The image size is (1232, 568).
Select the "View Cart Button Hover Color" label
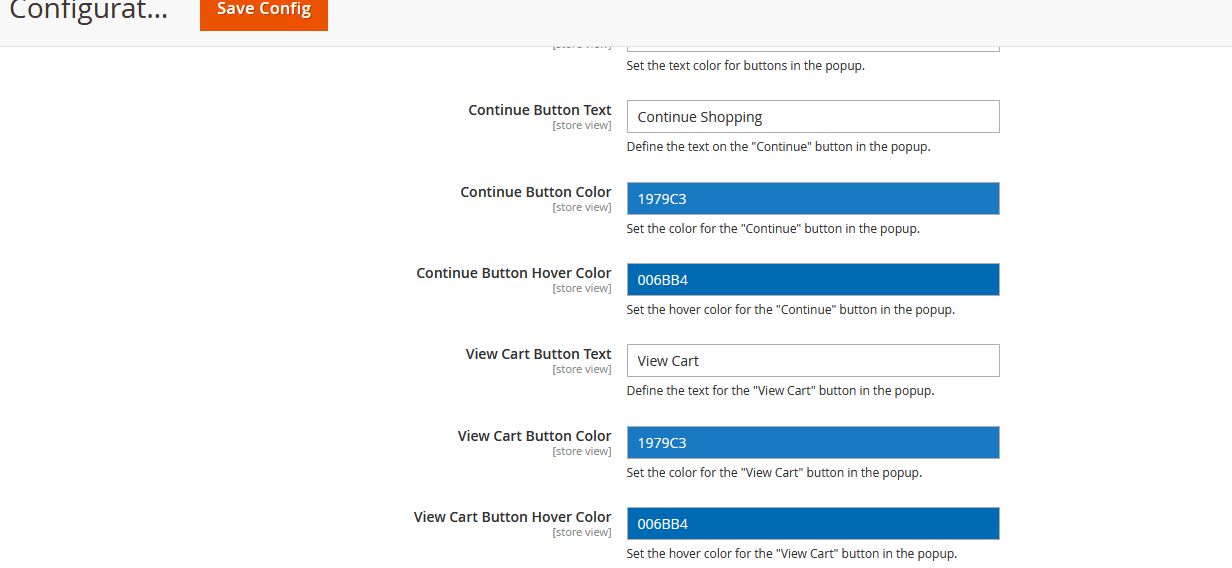[512, 517]
